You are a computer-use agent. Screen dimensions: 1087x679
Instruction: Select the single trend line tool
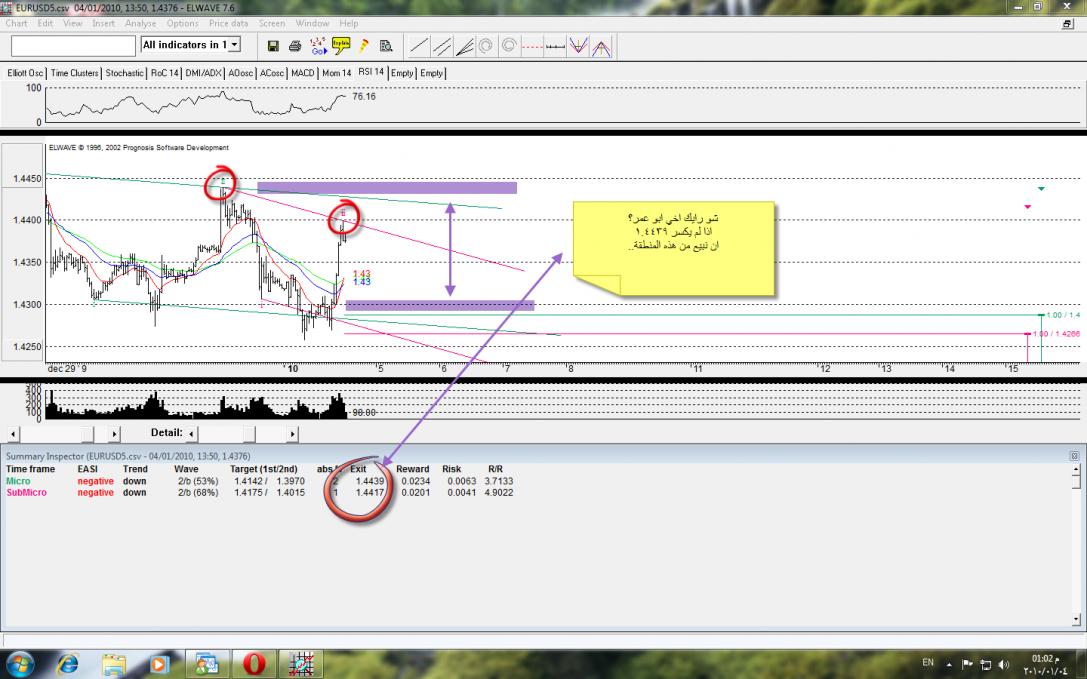(x=419, y=46)
